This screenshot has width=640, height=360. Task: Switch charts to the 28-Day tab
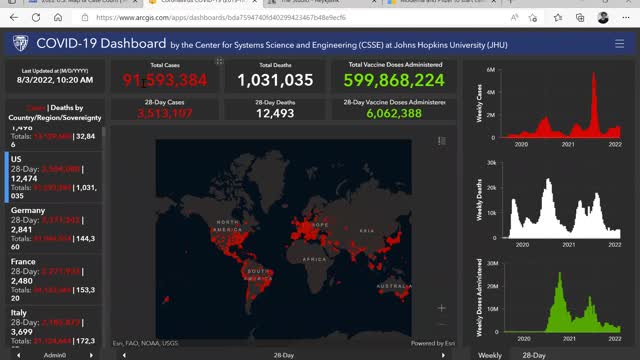[x=534, y=356]
